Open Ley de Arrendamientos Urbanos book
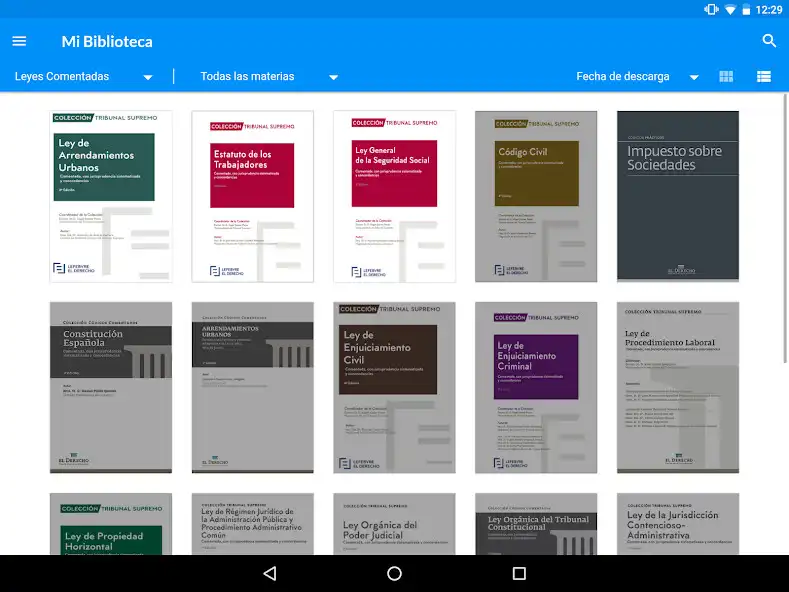 pos(110,196)
